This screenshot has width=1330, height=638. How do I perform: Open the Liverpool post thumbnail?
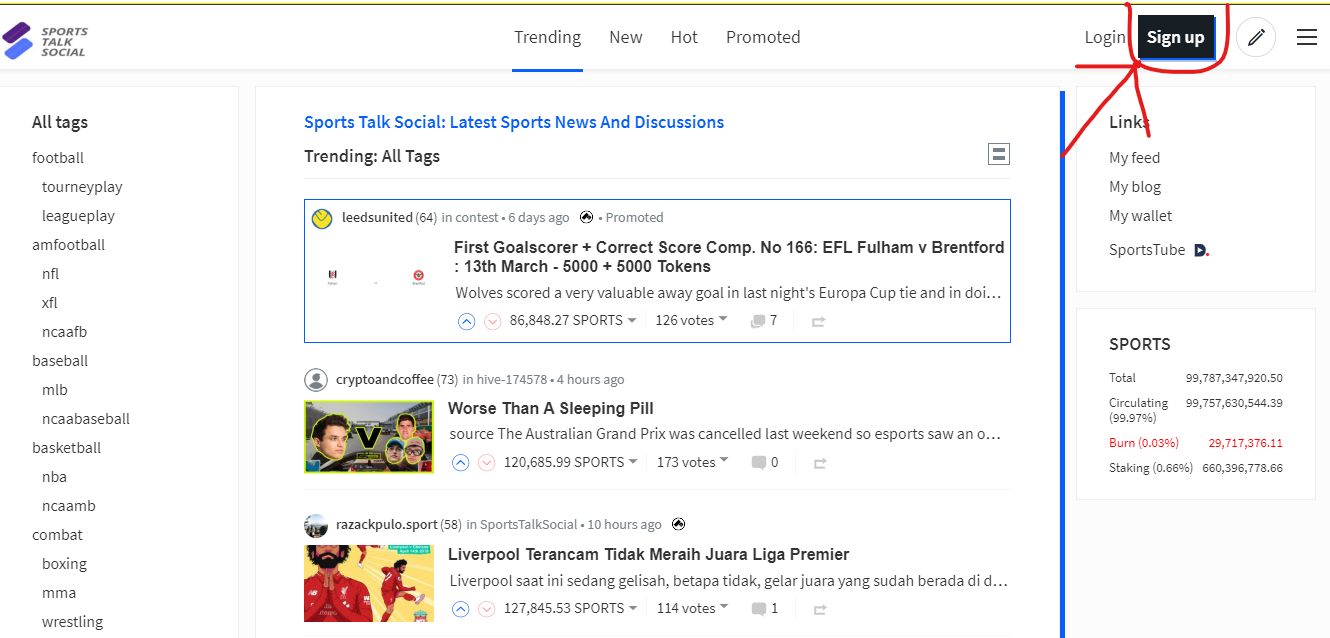pyautogui.click(x=369, y=583)
